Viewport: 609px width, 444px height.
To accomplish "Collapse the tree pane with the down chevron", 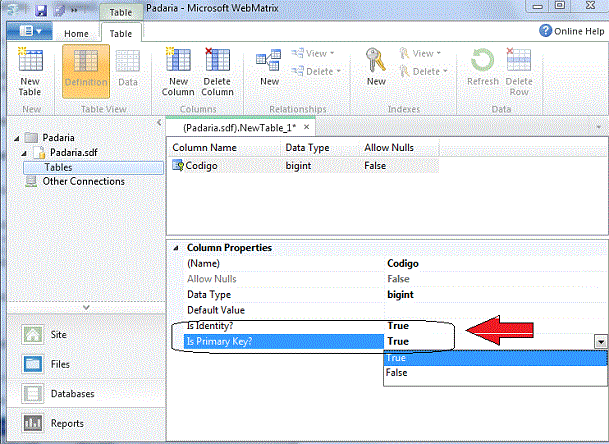I will (86, 307).
